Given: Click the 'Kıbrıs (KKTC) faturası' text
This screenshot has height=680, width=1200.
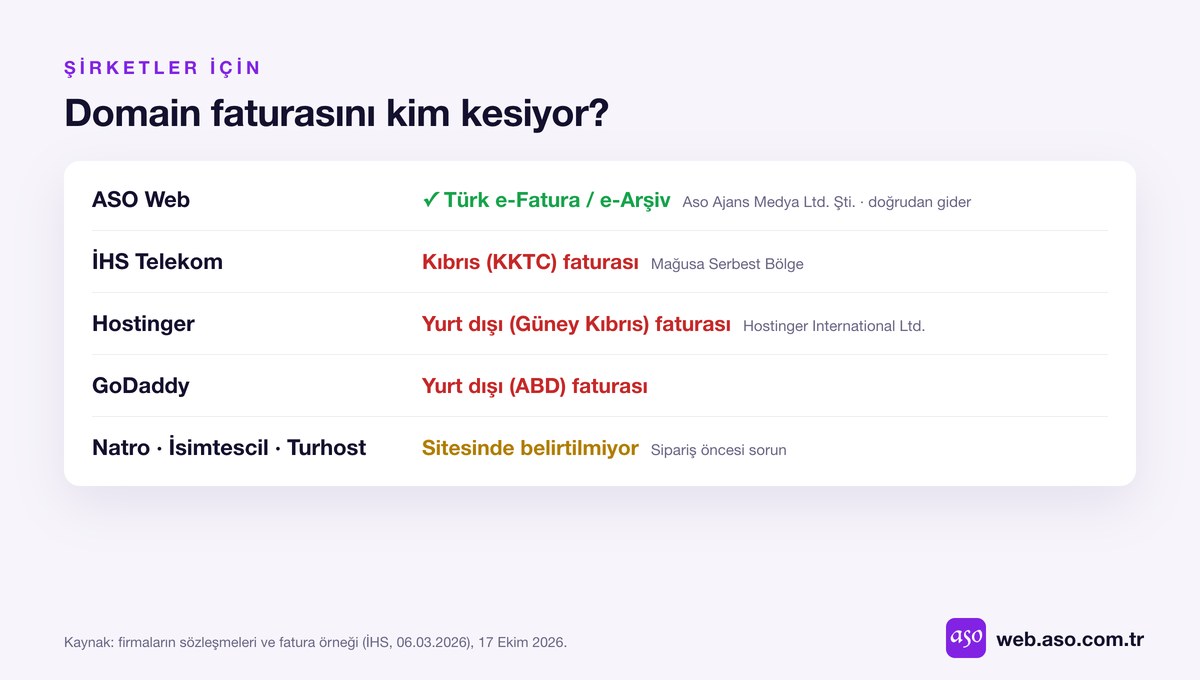Looking at the screenshot, I should (x=530, y=262).
